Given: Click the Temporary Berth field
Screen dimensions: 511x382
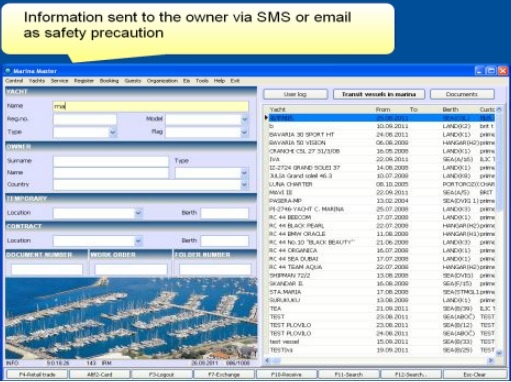Looking at the screenshot, I should [x=225, y=213].
